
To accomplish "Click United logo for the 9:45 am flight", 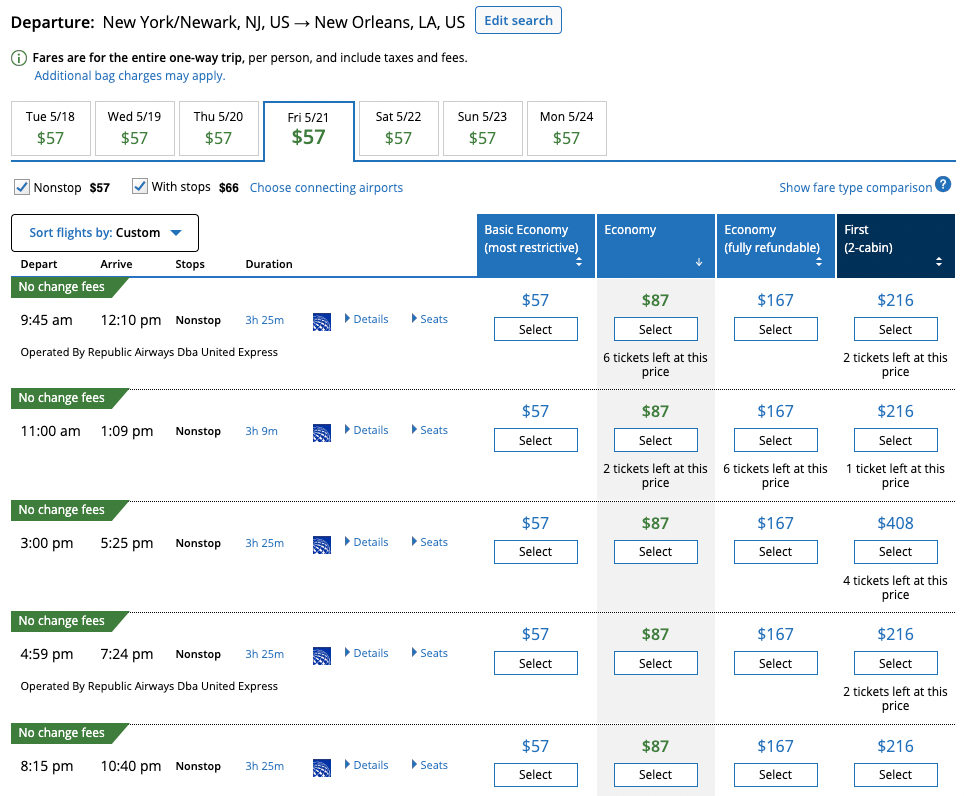I will point(321,321).
